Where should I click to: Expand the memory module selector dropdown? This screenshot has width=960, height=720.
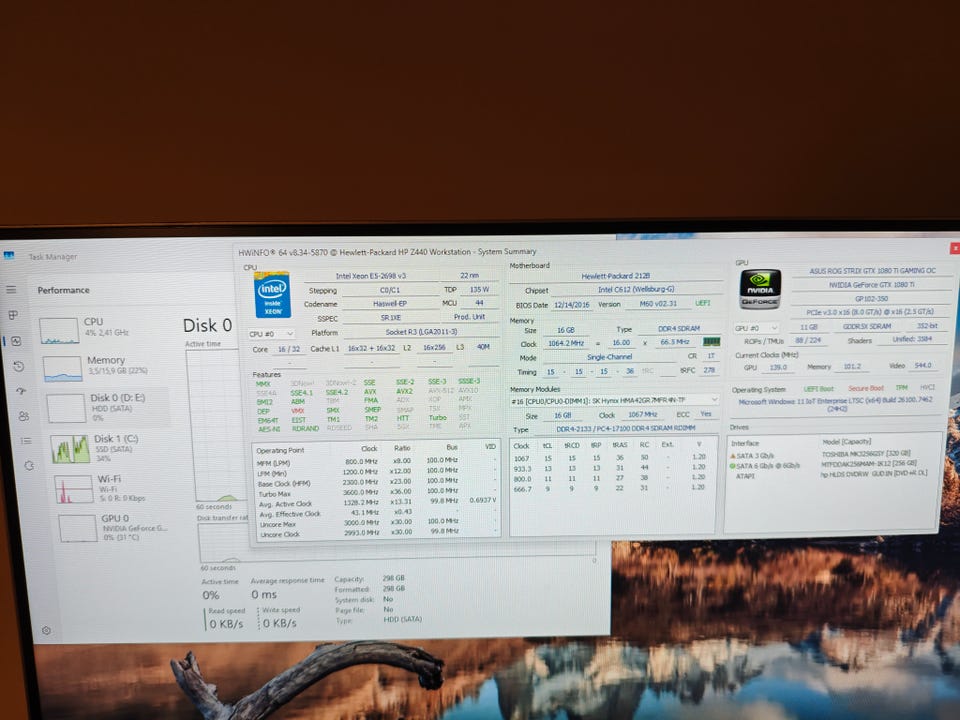(x=613, y=400)
